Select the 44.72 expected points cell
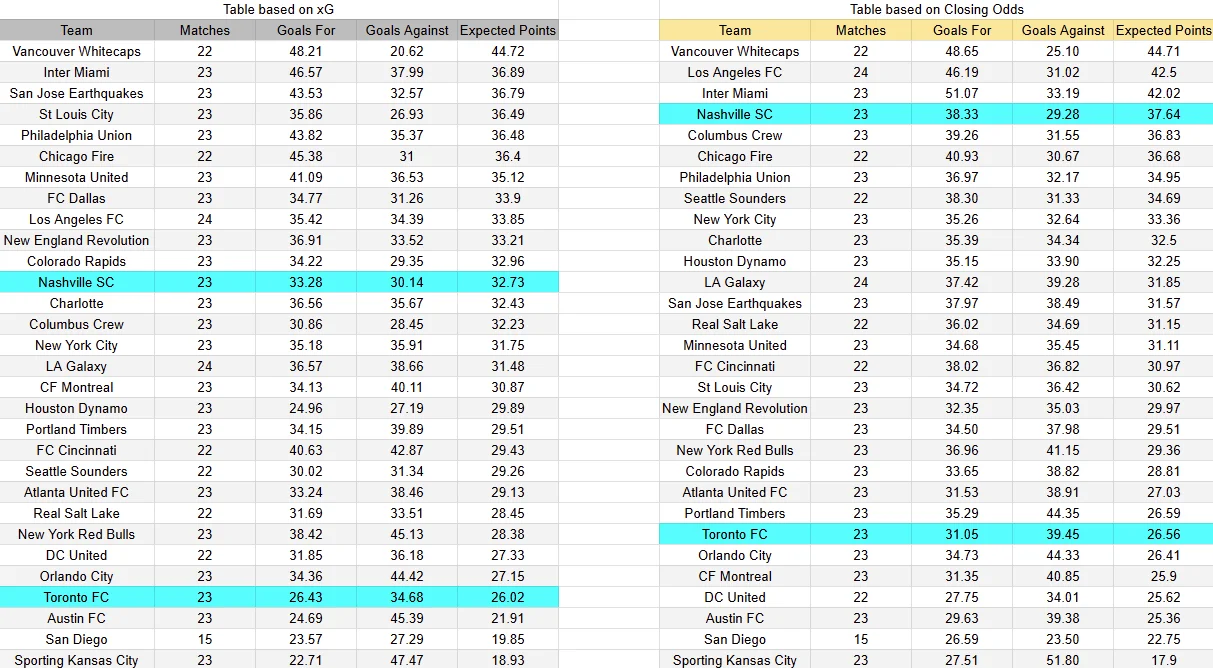The width and height of the screenshot is (1213, 668). click(x=508, y=51)
